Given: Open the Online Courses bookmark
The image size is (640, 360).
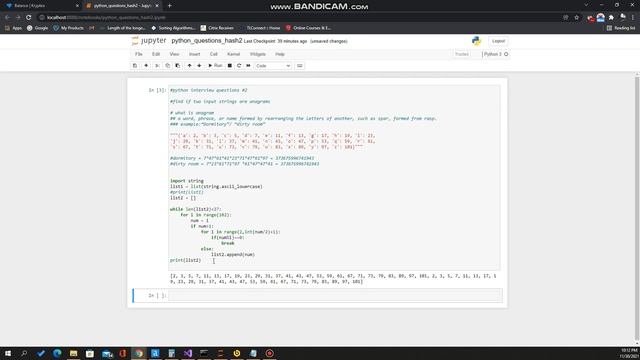Looking at the screenshot, I should coord(308,28).
